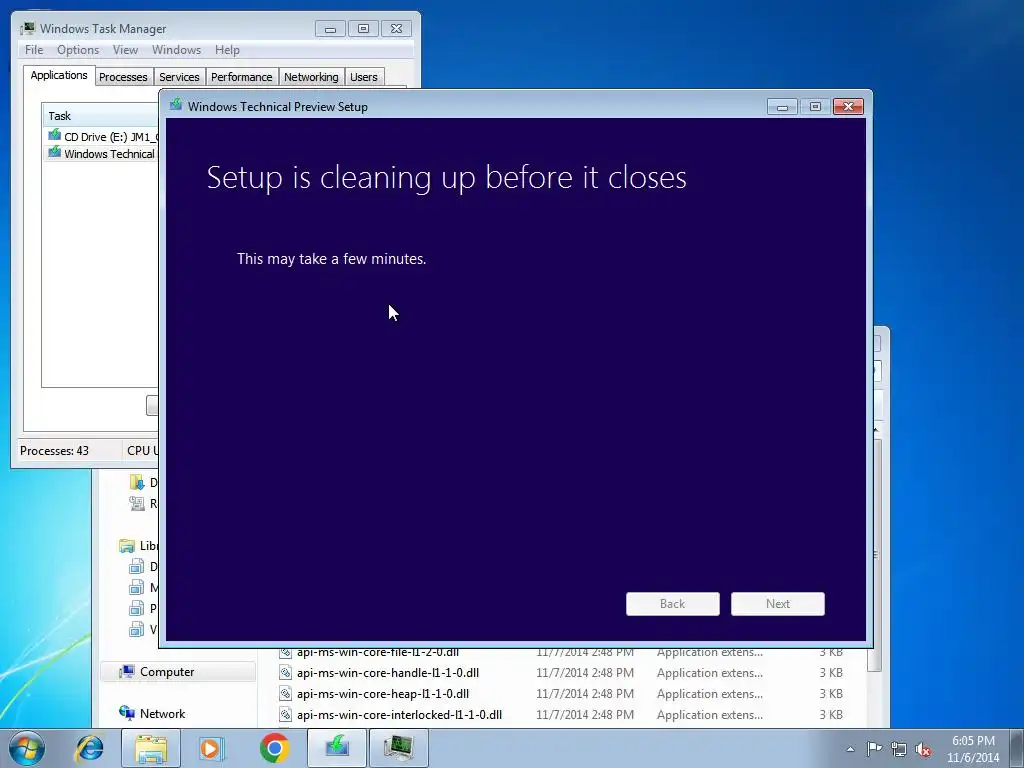Viewport: 1024px width, 768px height.
Task: Click Libraries folder icon in Explorer
Action: [x=127, y=546]
